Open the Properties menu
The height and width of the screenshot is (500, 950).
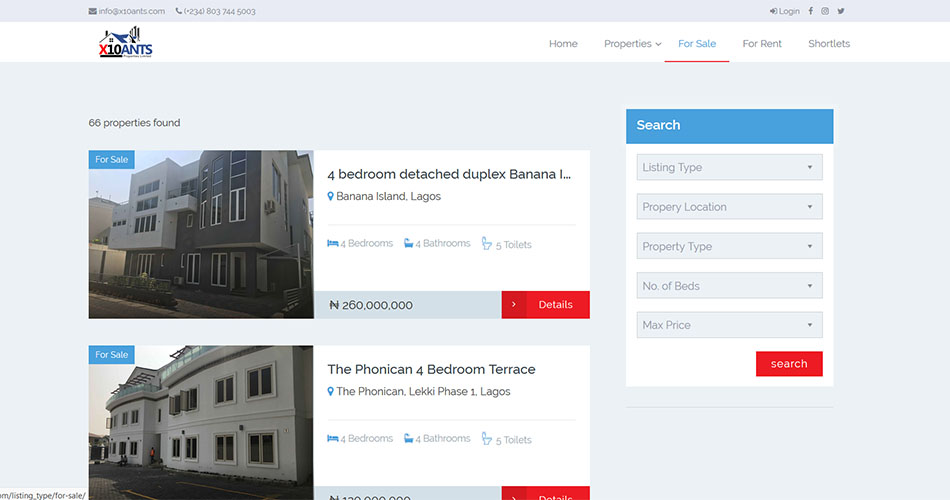point(632,44)
